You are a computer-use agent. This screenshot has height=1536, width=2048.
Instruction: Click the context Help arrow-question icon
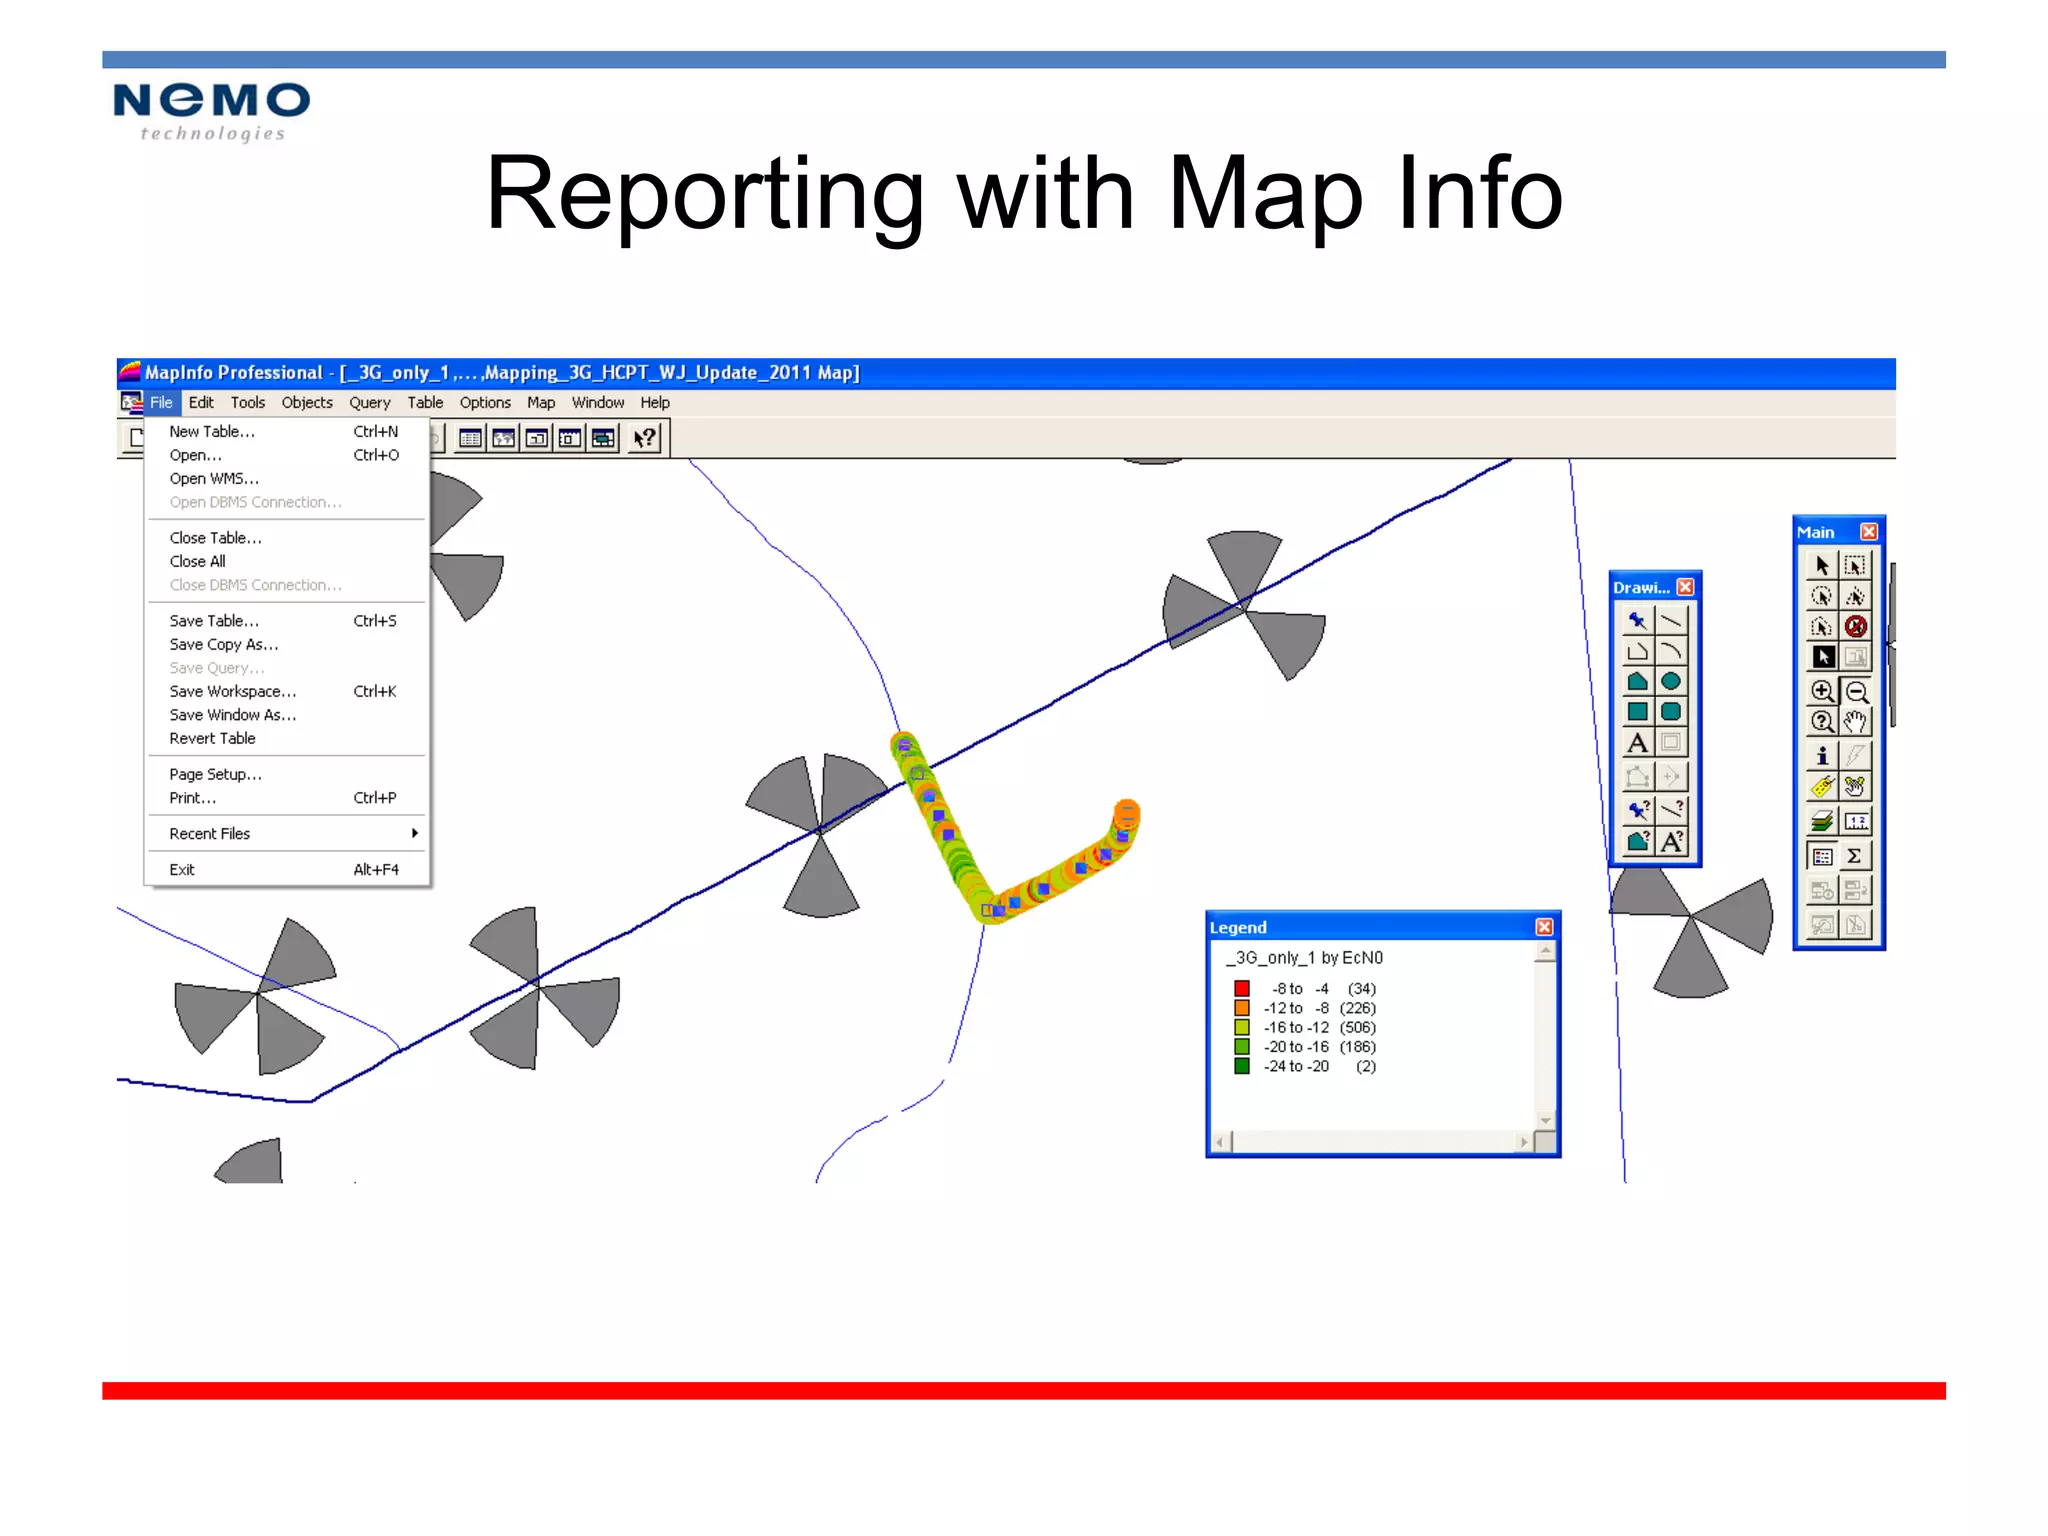tap(645, 438)
